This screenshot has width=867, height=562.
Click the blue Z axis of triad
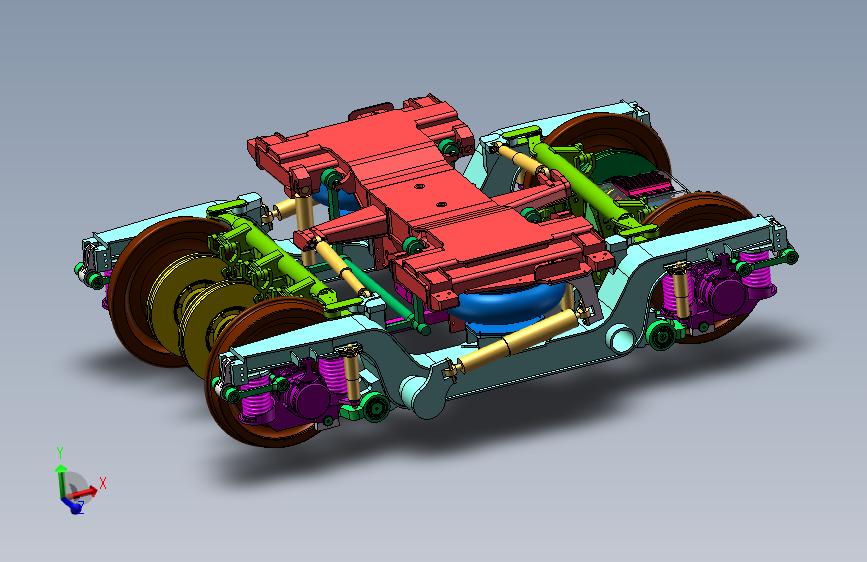pyautogui.click(x=71, y=505)
